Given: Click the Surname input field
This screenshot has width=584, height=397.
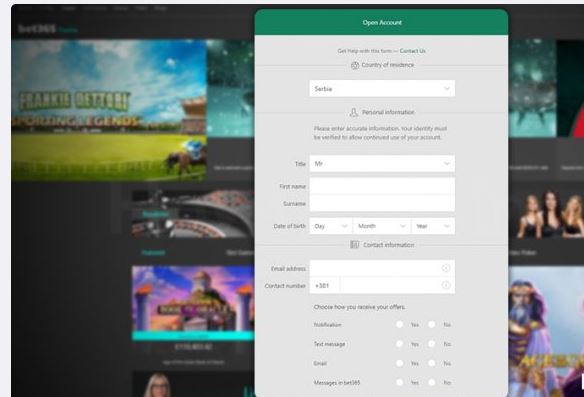Looking at the screenshot, I should (x=382, y=203).
